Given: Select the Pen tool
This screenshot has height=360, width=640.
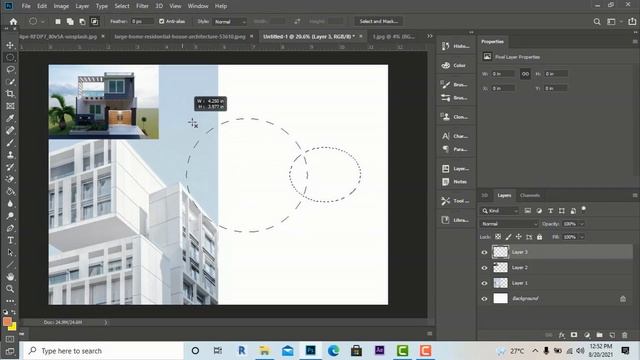Looking at the screenshot, I should [10, 228].
